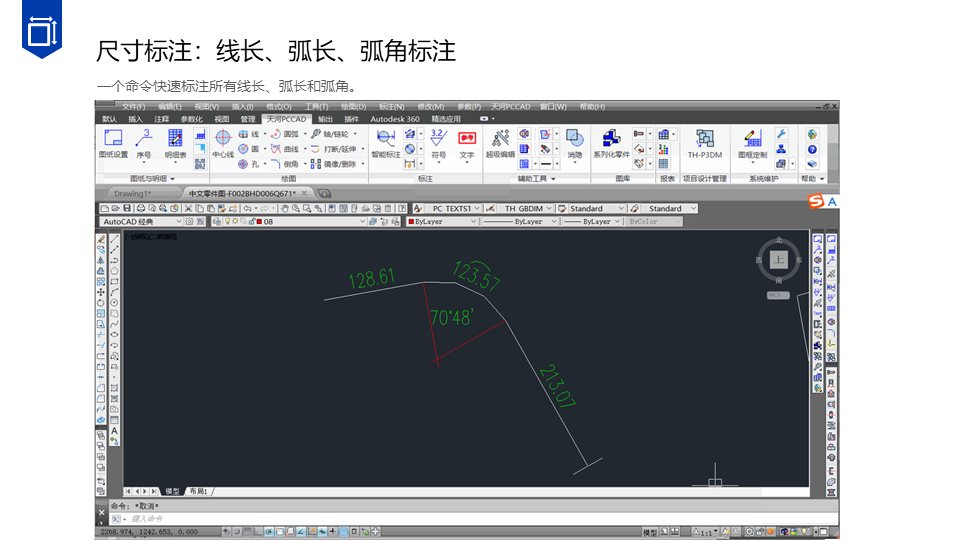Toggle the layer lightbulb on/off icon
Image resolution: width=960 pixels, height=540 pixels.
coord(227,222)
